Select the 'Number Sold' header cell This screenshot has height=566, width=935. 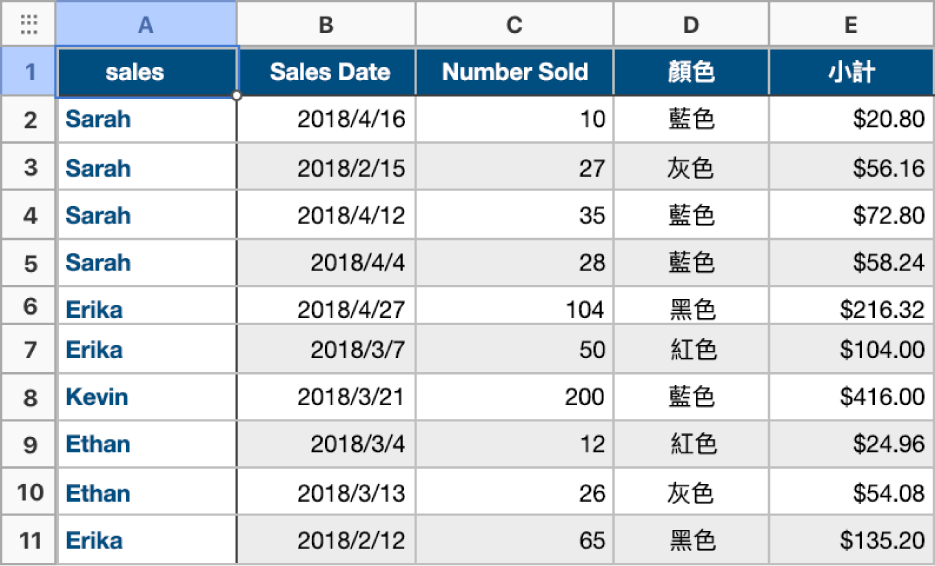514,72
